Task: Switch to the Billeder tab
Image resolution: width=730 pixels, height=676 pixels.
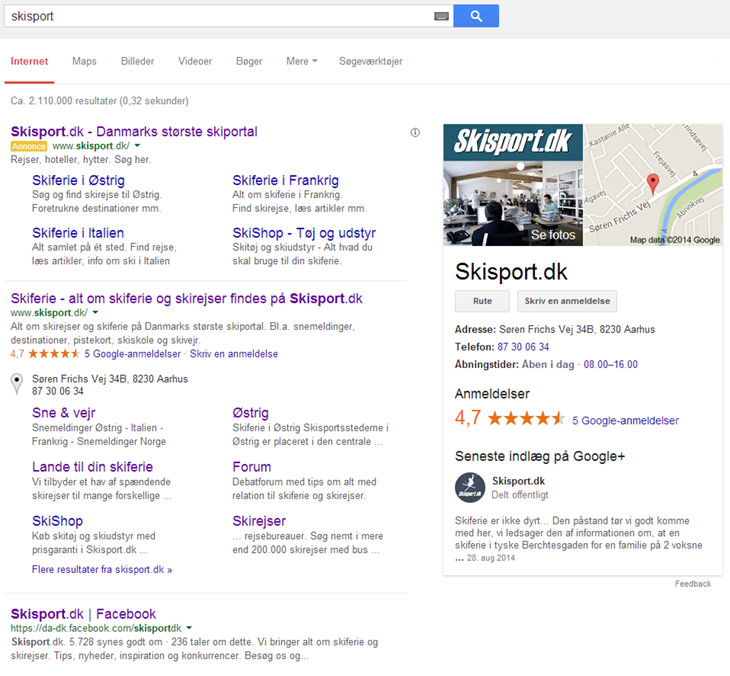Action: [x=137, y=61]
